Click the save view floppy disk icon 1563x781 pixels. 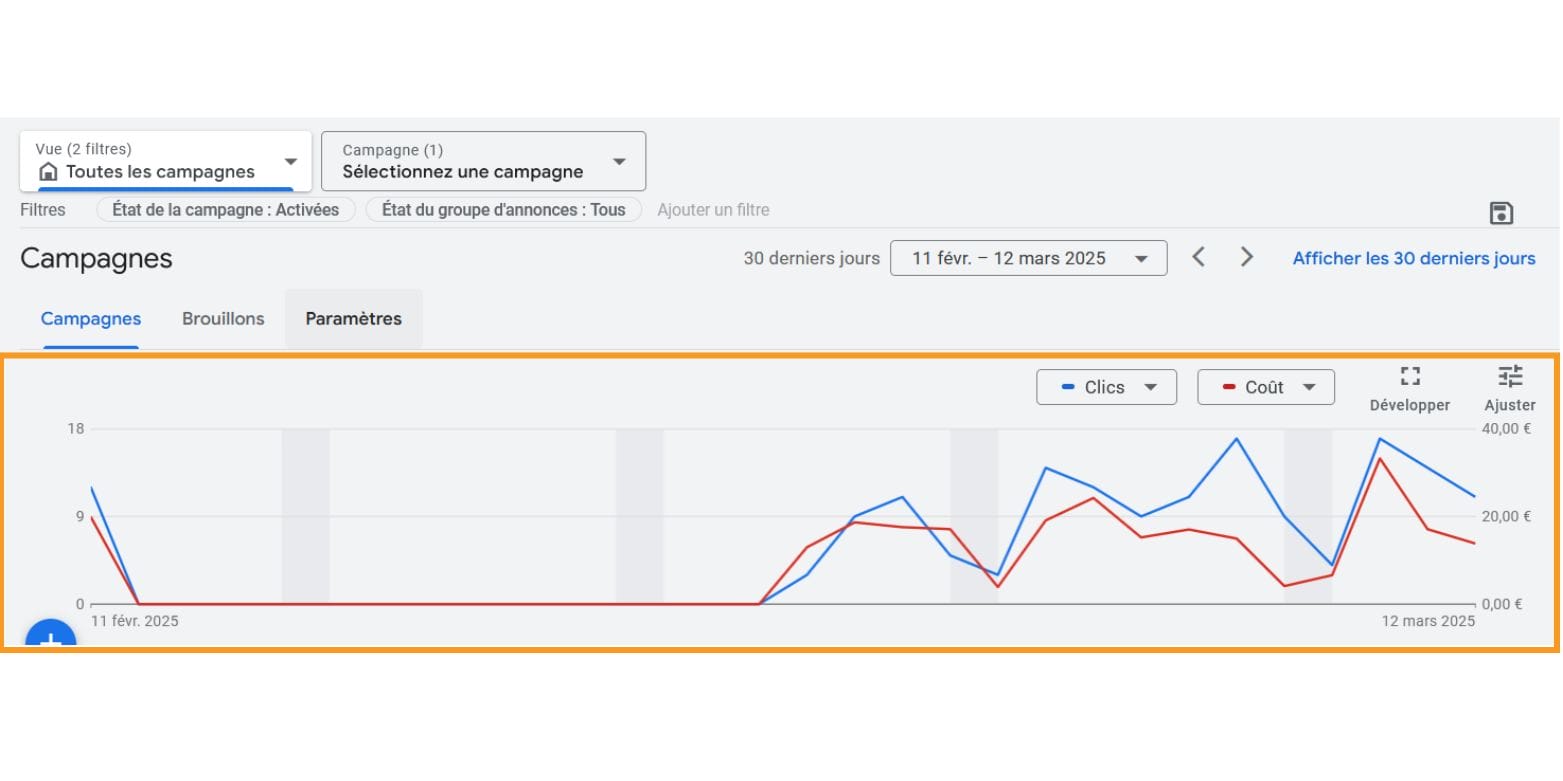click(x=1501, y=213)
